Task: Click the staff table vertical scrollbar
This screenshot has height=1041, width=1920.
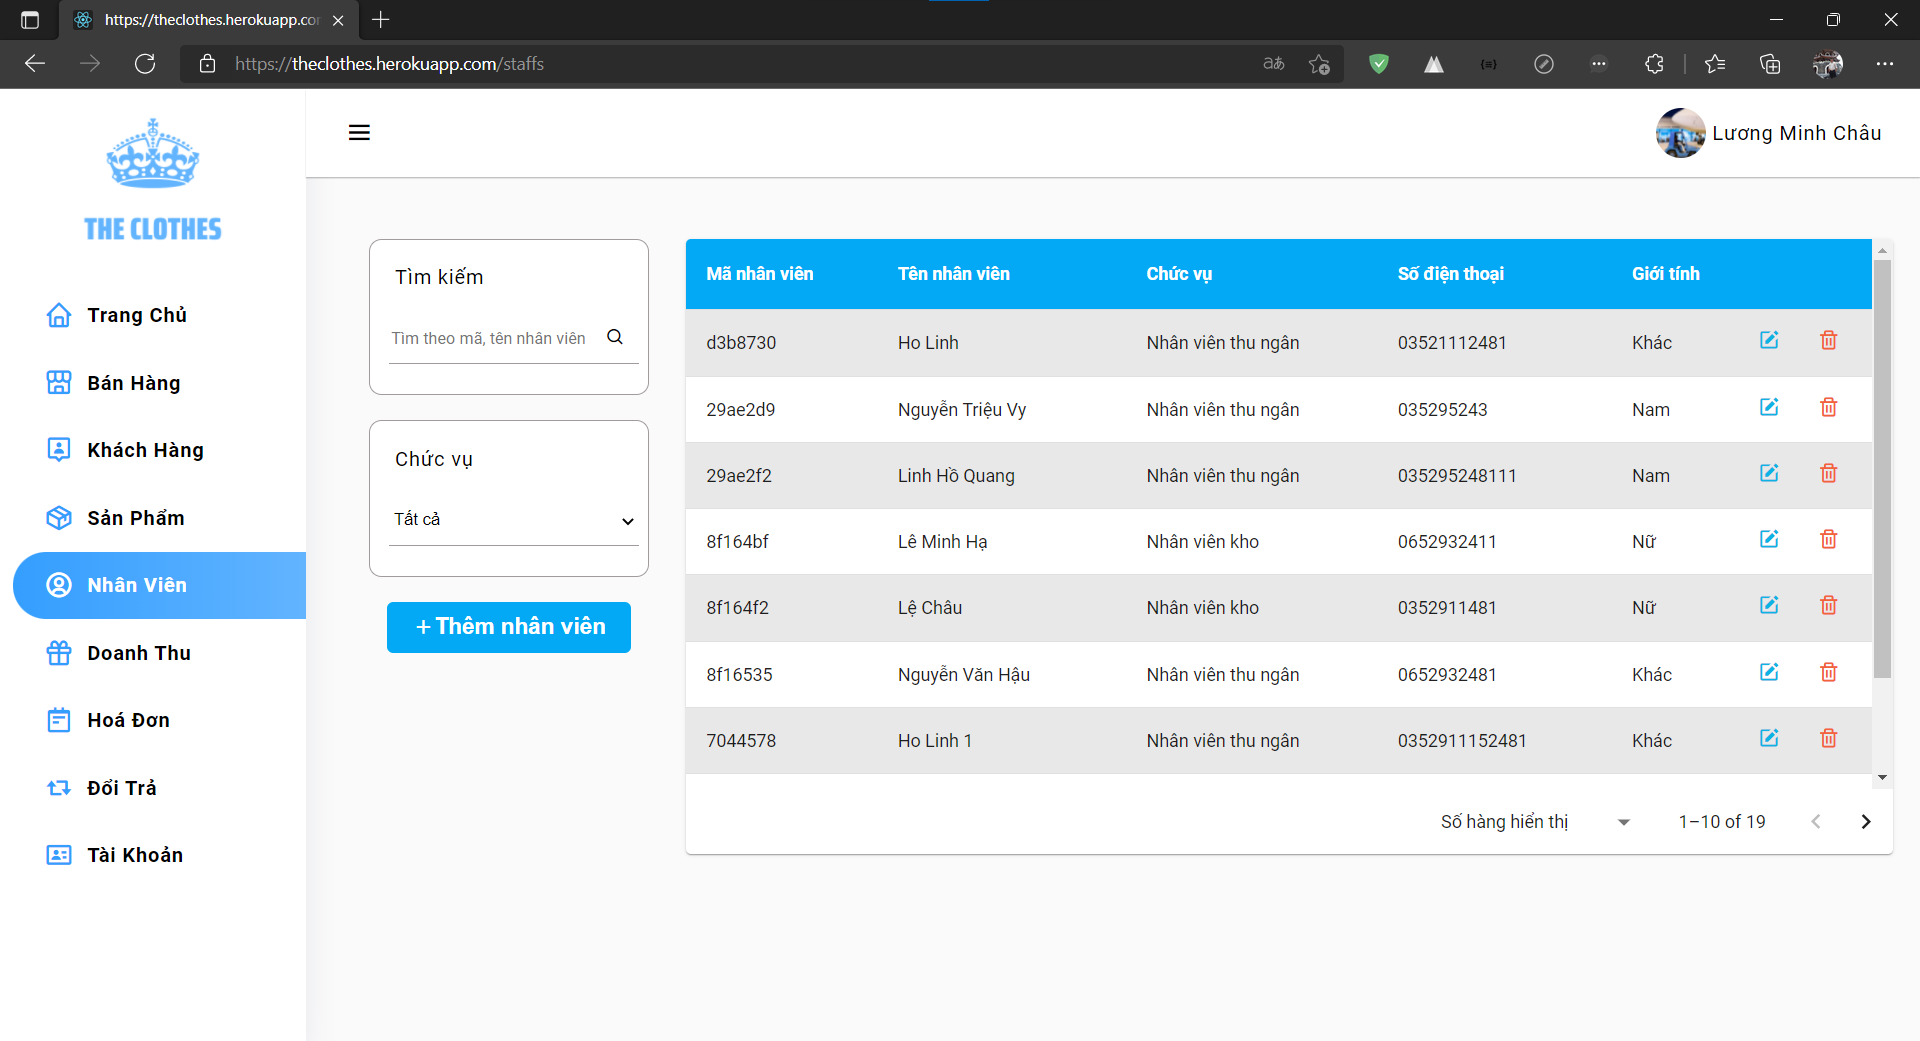Action: 1882,468
